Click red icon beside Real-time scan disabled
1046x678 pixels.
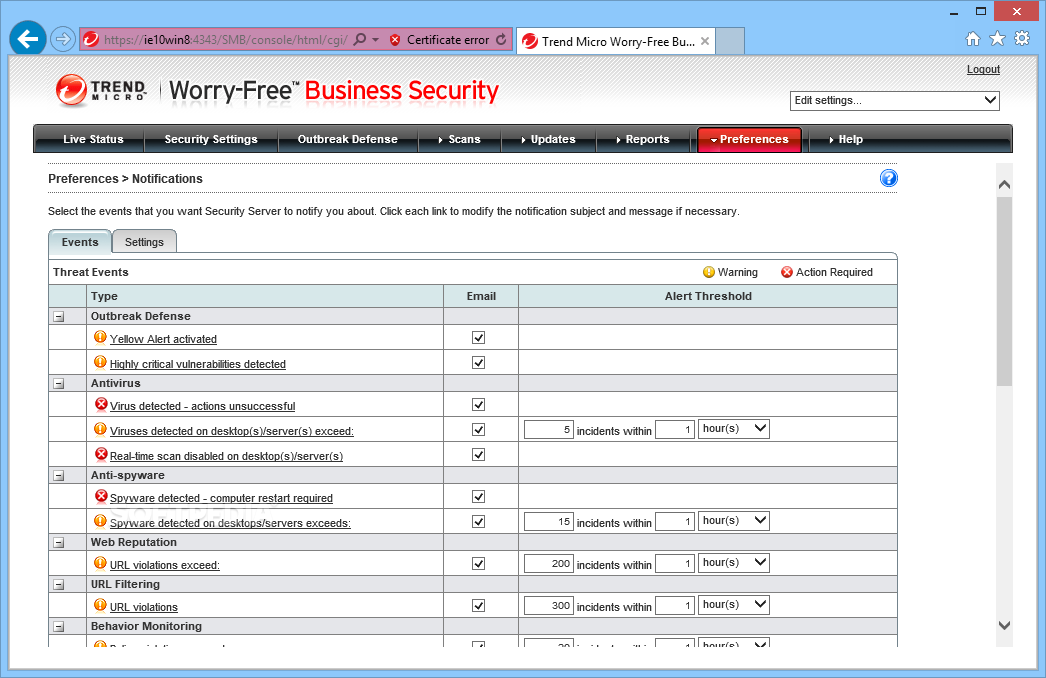pyautogui.click(x=101, y=454)
